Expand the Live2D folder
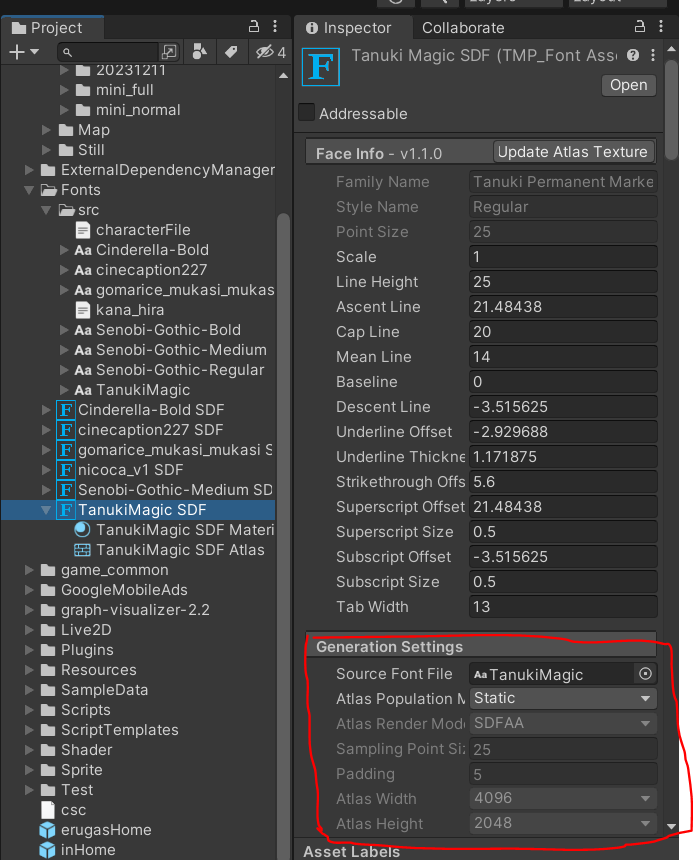This screenshot has width=693, height=860. point(29,630)
